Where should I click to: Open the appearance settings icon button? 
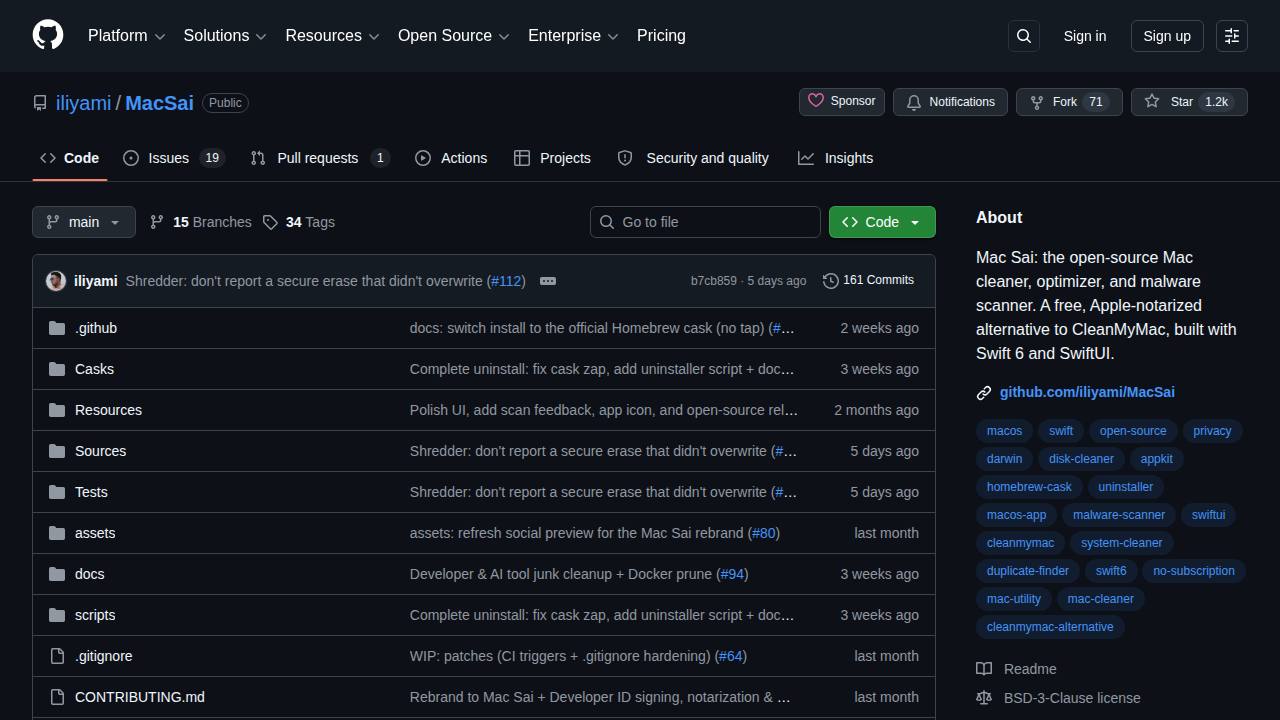(x=1232, y=36)
